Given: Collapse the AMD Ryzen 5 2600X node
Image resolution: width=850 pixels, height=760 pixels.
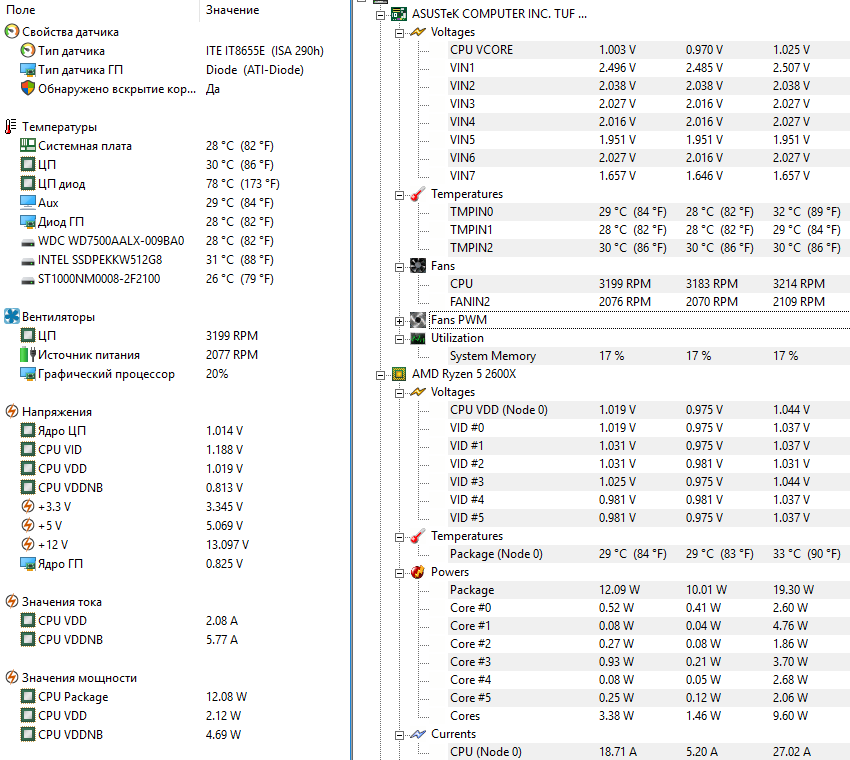Looking at the screenshot, I should point(381,375).
